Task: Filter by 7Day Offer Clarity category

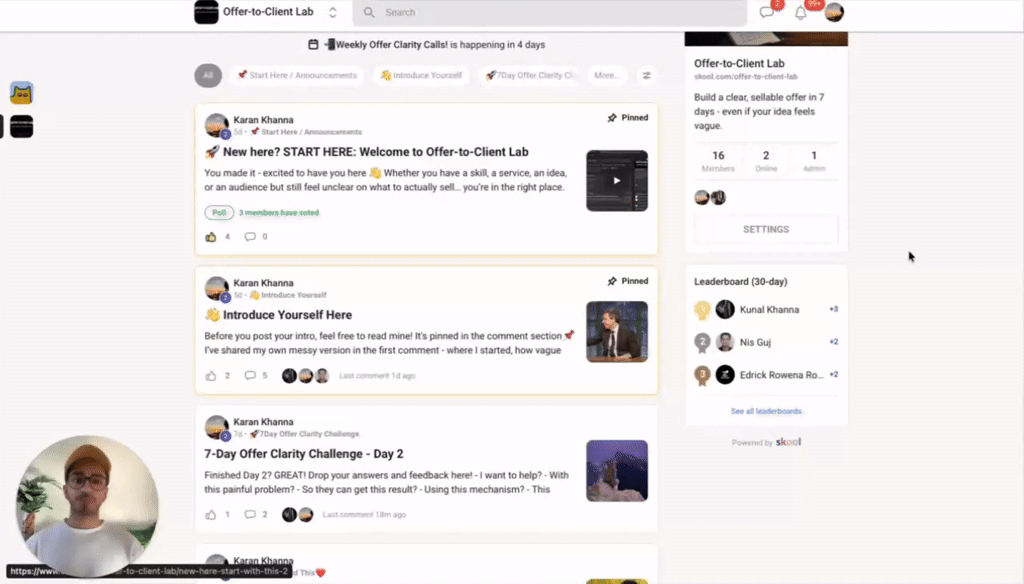Action: (x=530, y=75)
